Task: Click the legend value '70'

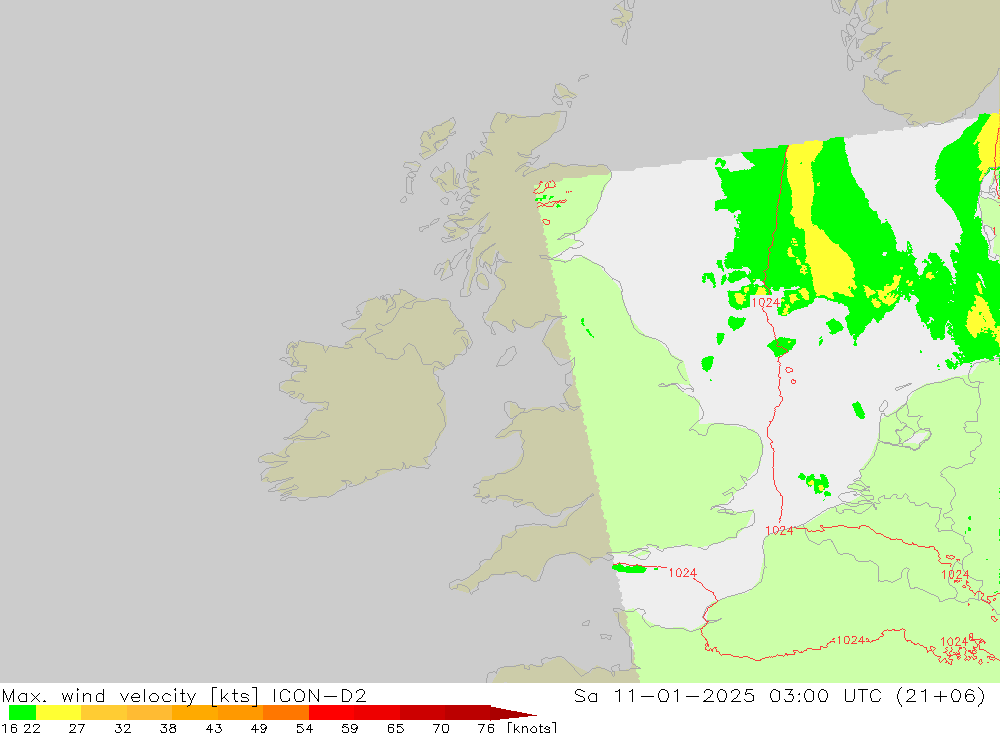Action: point(441,727)
